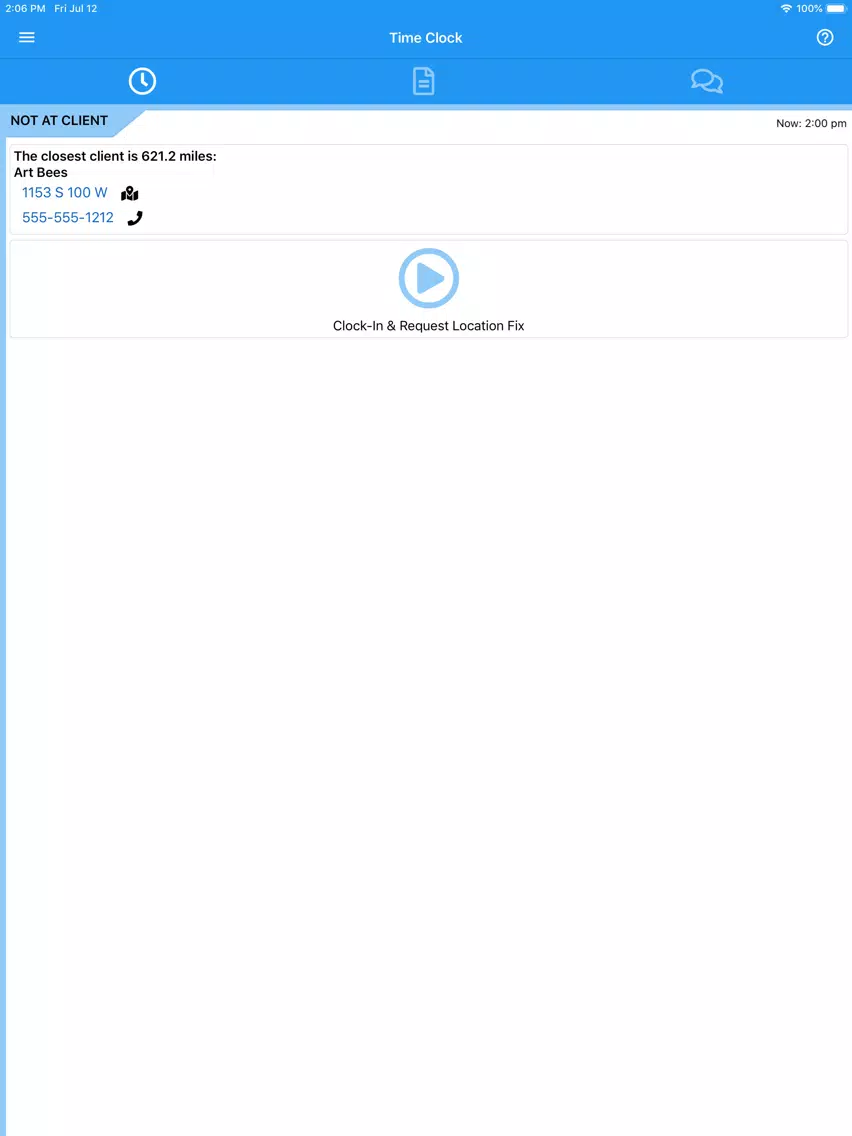Select the Time Clock header title
Viewport: 852px width, 1136px height.
pos(425,38)
